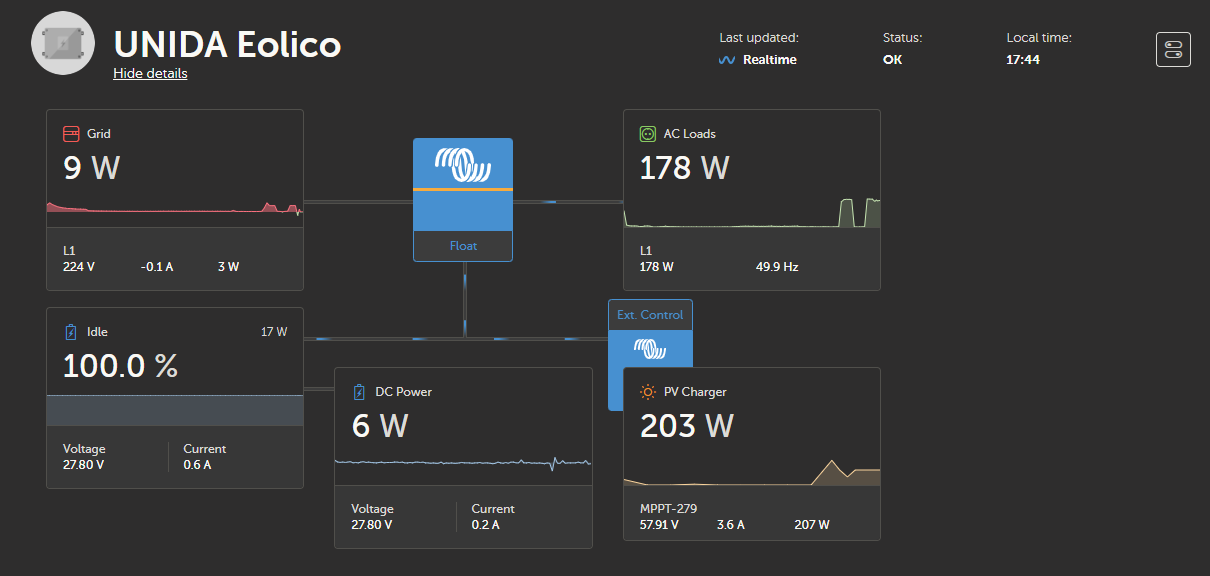
Task: Click the battery icon beside Idle
Action: [x=71, y=332]
